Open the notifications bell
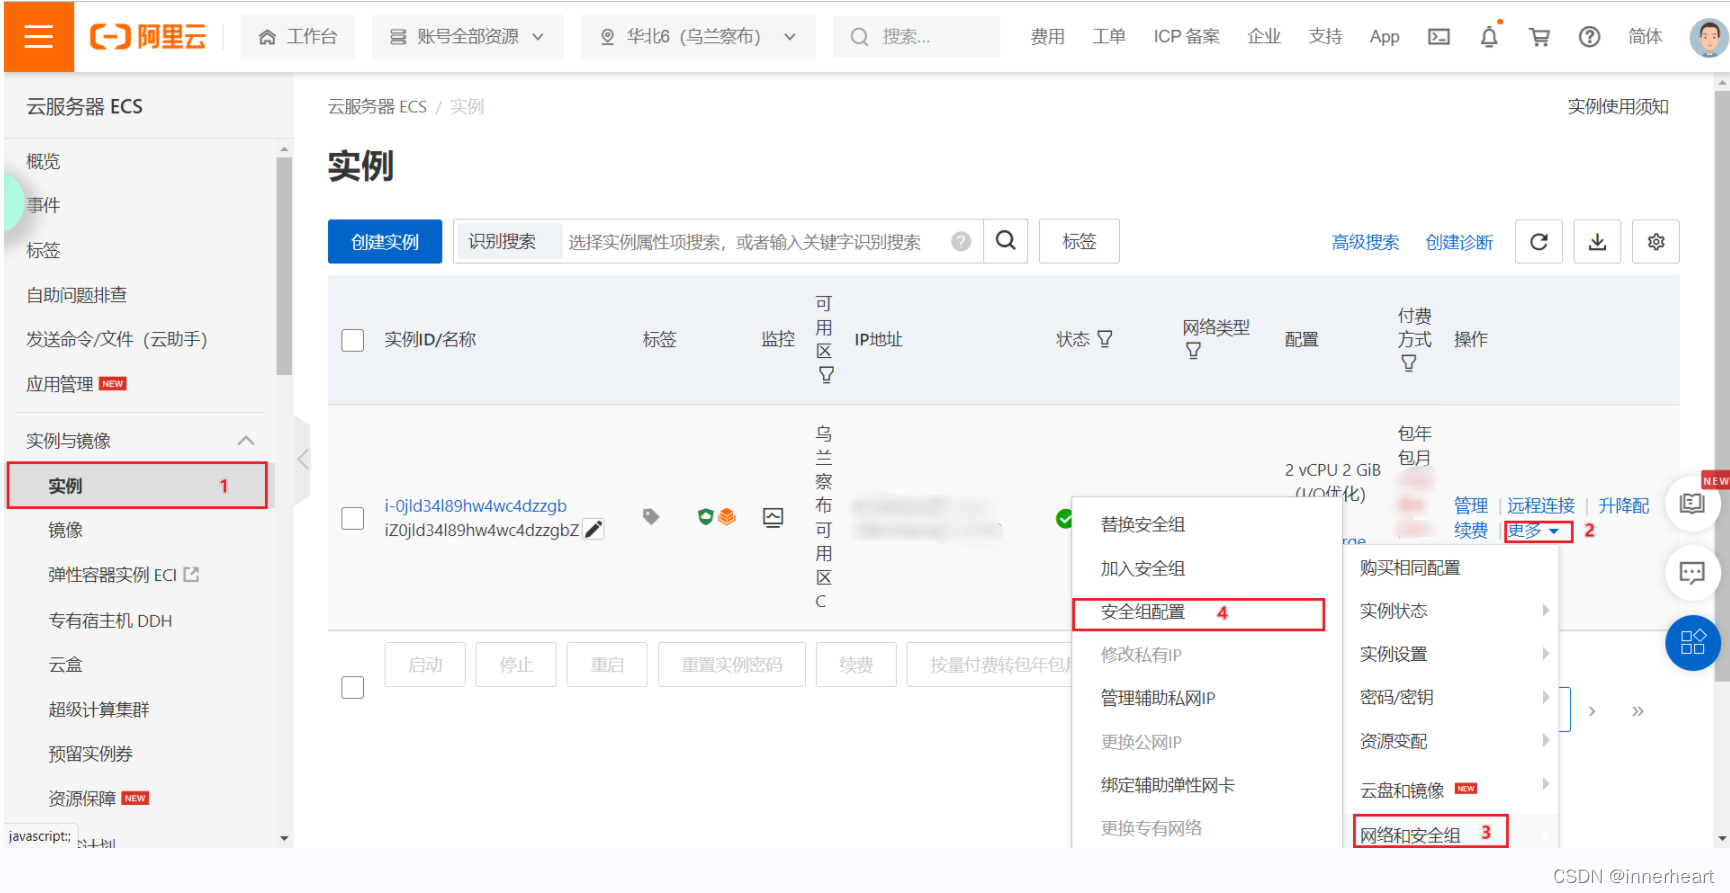This screenshot has height=893, width=1730. pyautogui.click(x=1489, y=37)
